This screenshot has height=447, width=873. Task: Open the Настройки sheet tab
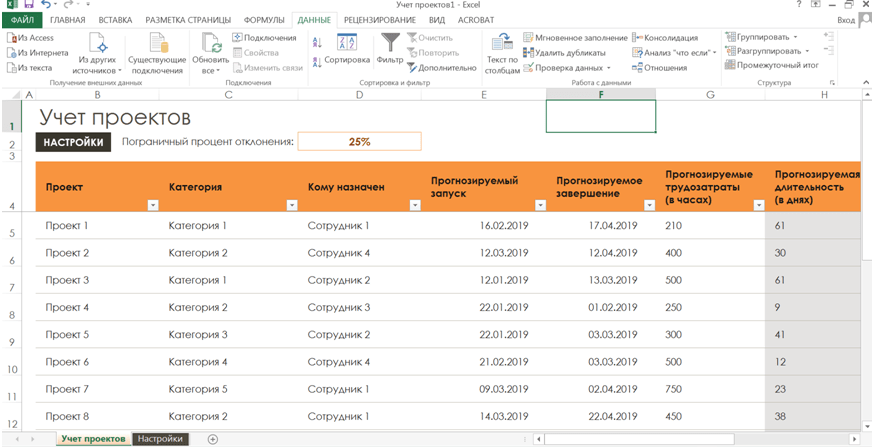tap(161, 439)
